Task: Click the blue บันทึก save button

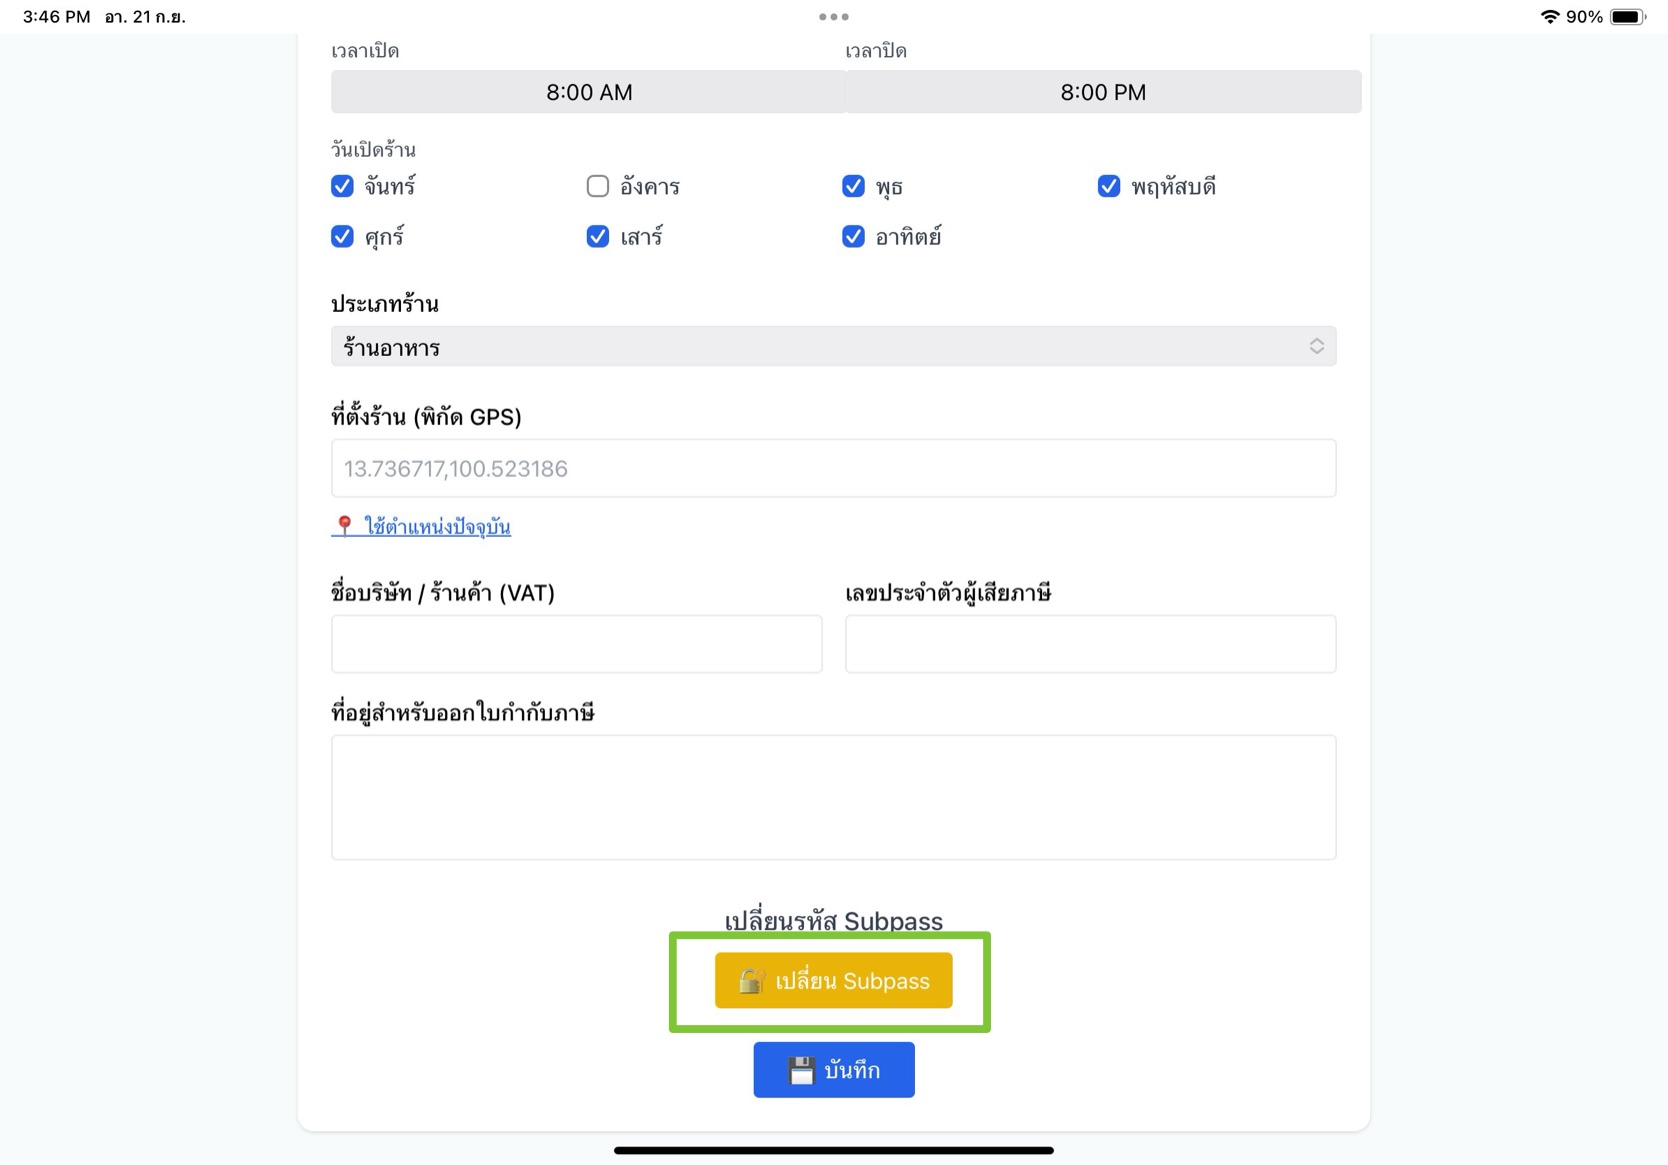Action: click(x=834, y=1070)
